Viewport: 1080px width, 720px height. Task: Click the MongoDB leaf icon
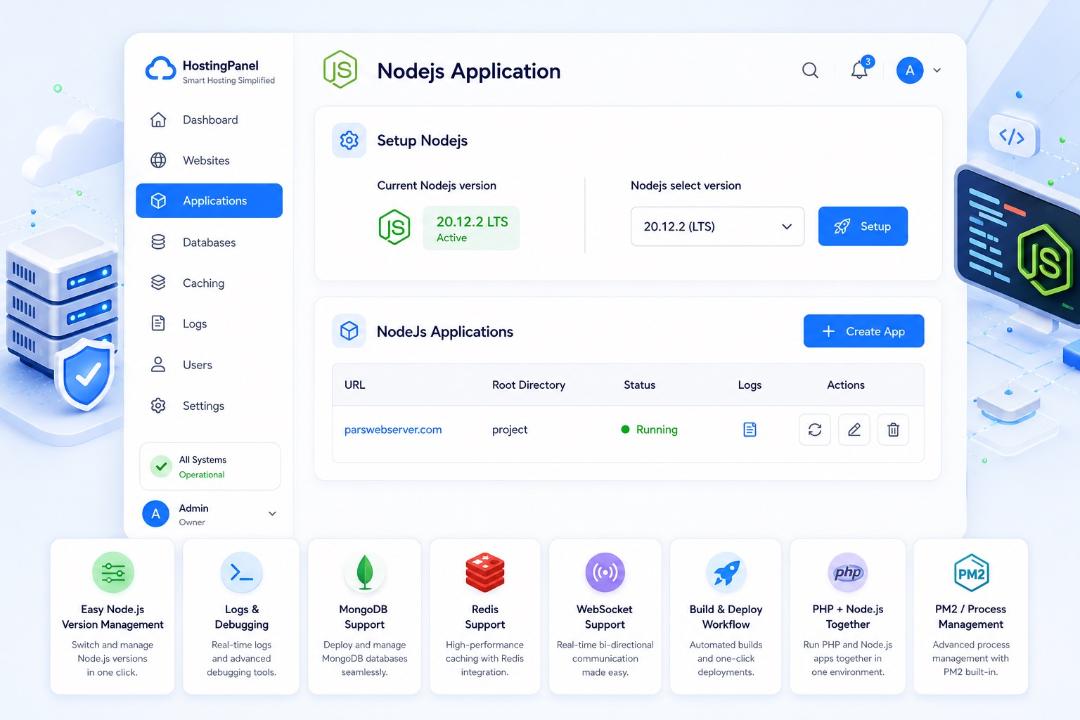(x=364, y=573)
